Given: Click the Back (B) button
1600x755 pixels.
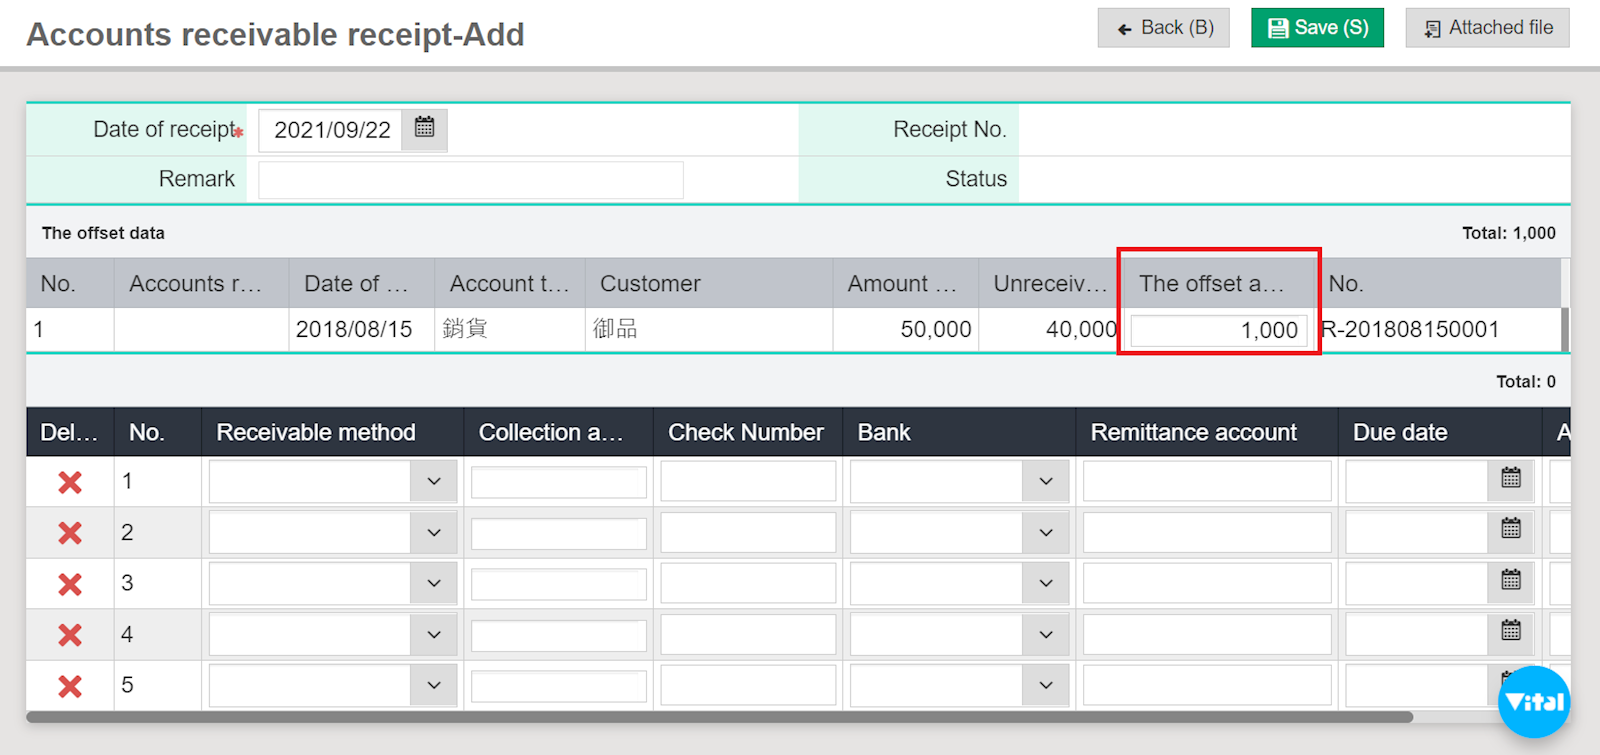Looking at the screenshot, I should point(1163,28).
